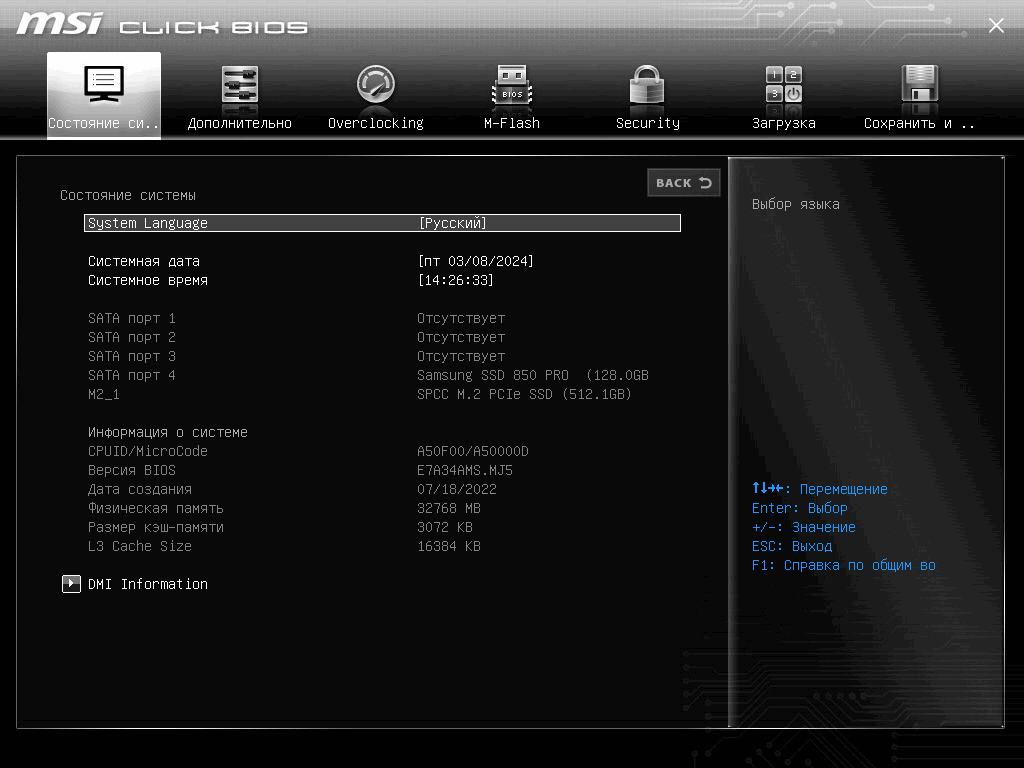1024x768 pixels.
Task: Click the 3072 KB cache value
Action: click(445, 526)
